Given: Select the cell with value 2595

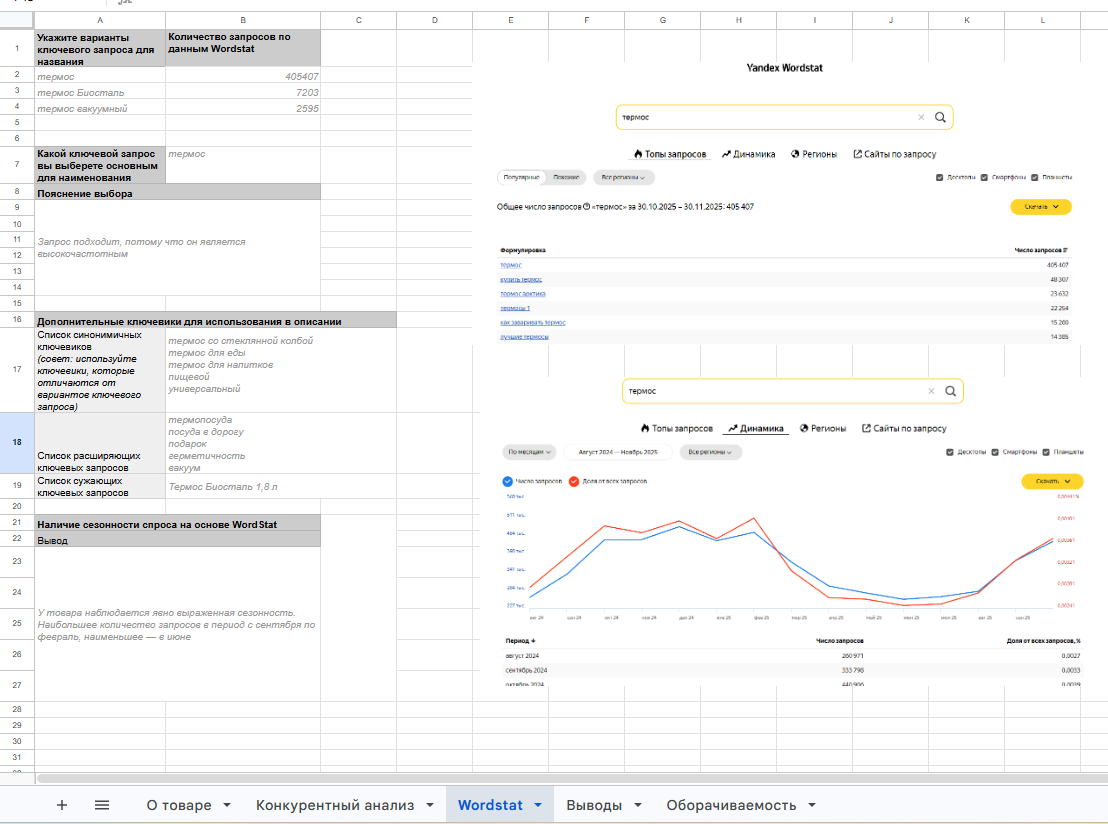Looking at the screenshot, I should (x=243, y=108).
